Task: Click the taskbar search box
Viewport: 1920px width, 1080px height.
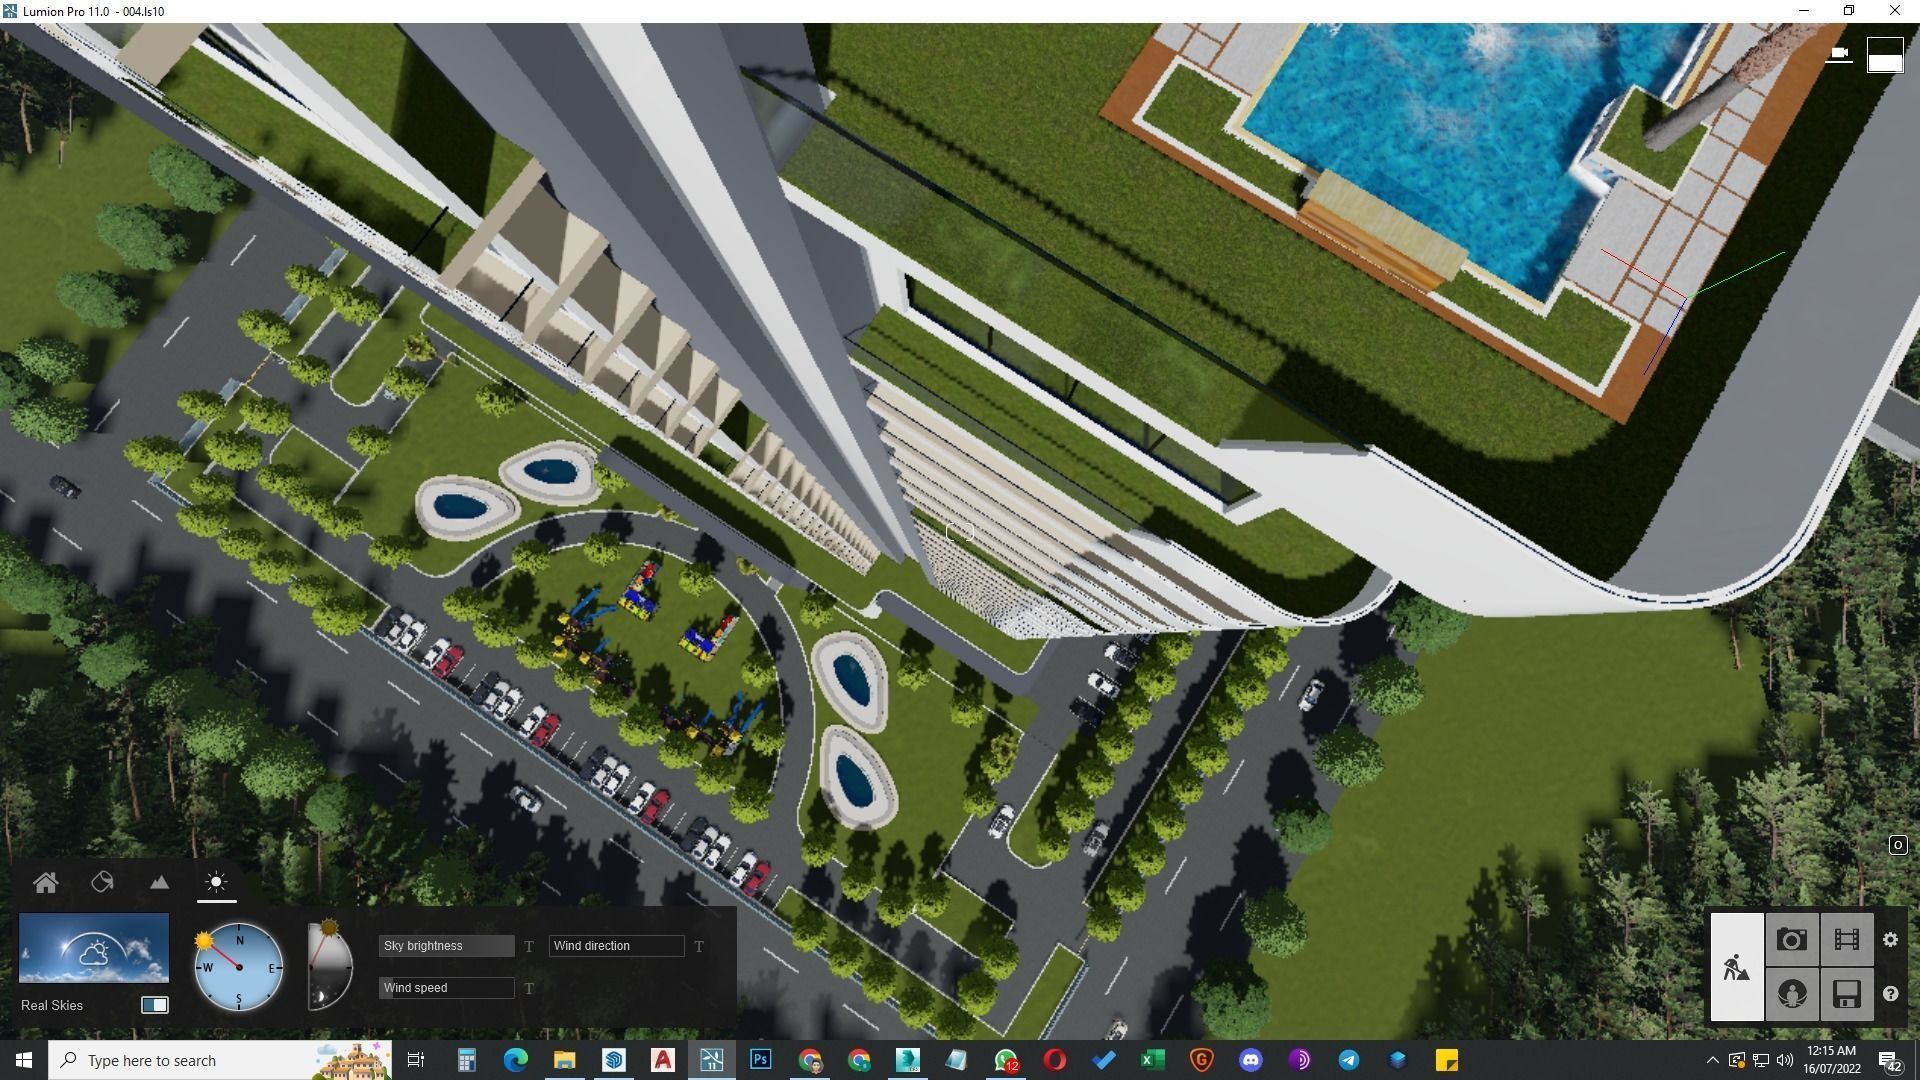Action: coord(220,1060)
